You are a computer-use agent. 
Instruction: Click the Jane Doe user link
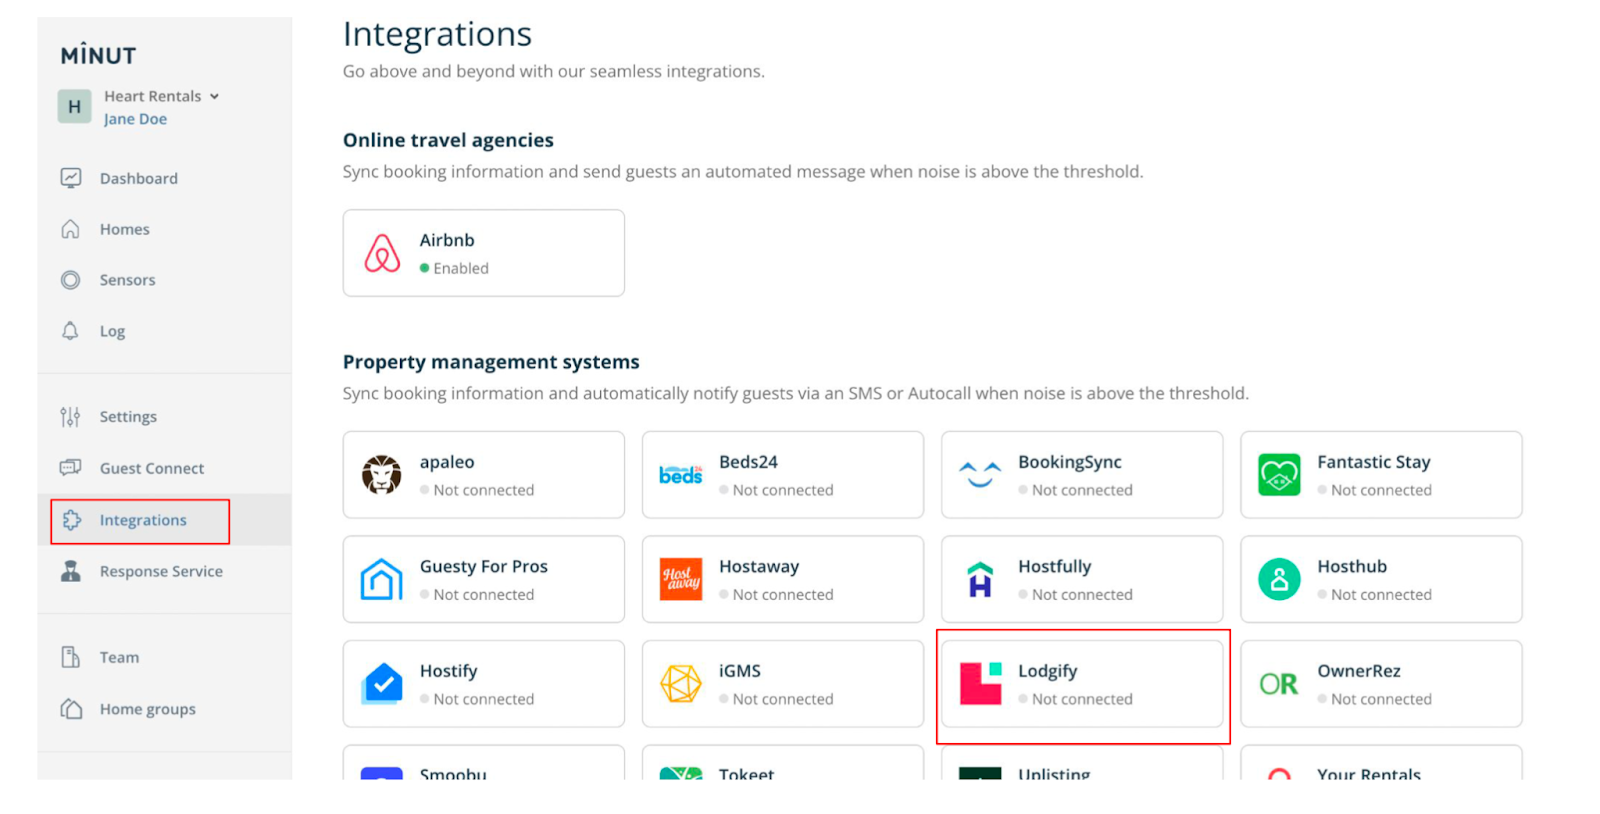click(x=135, y=119)
